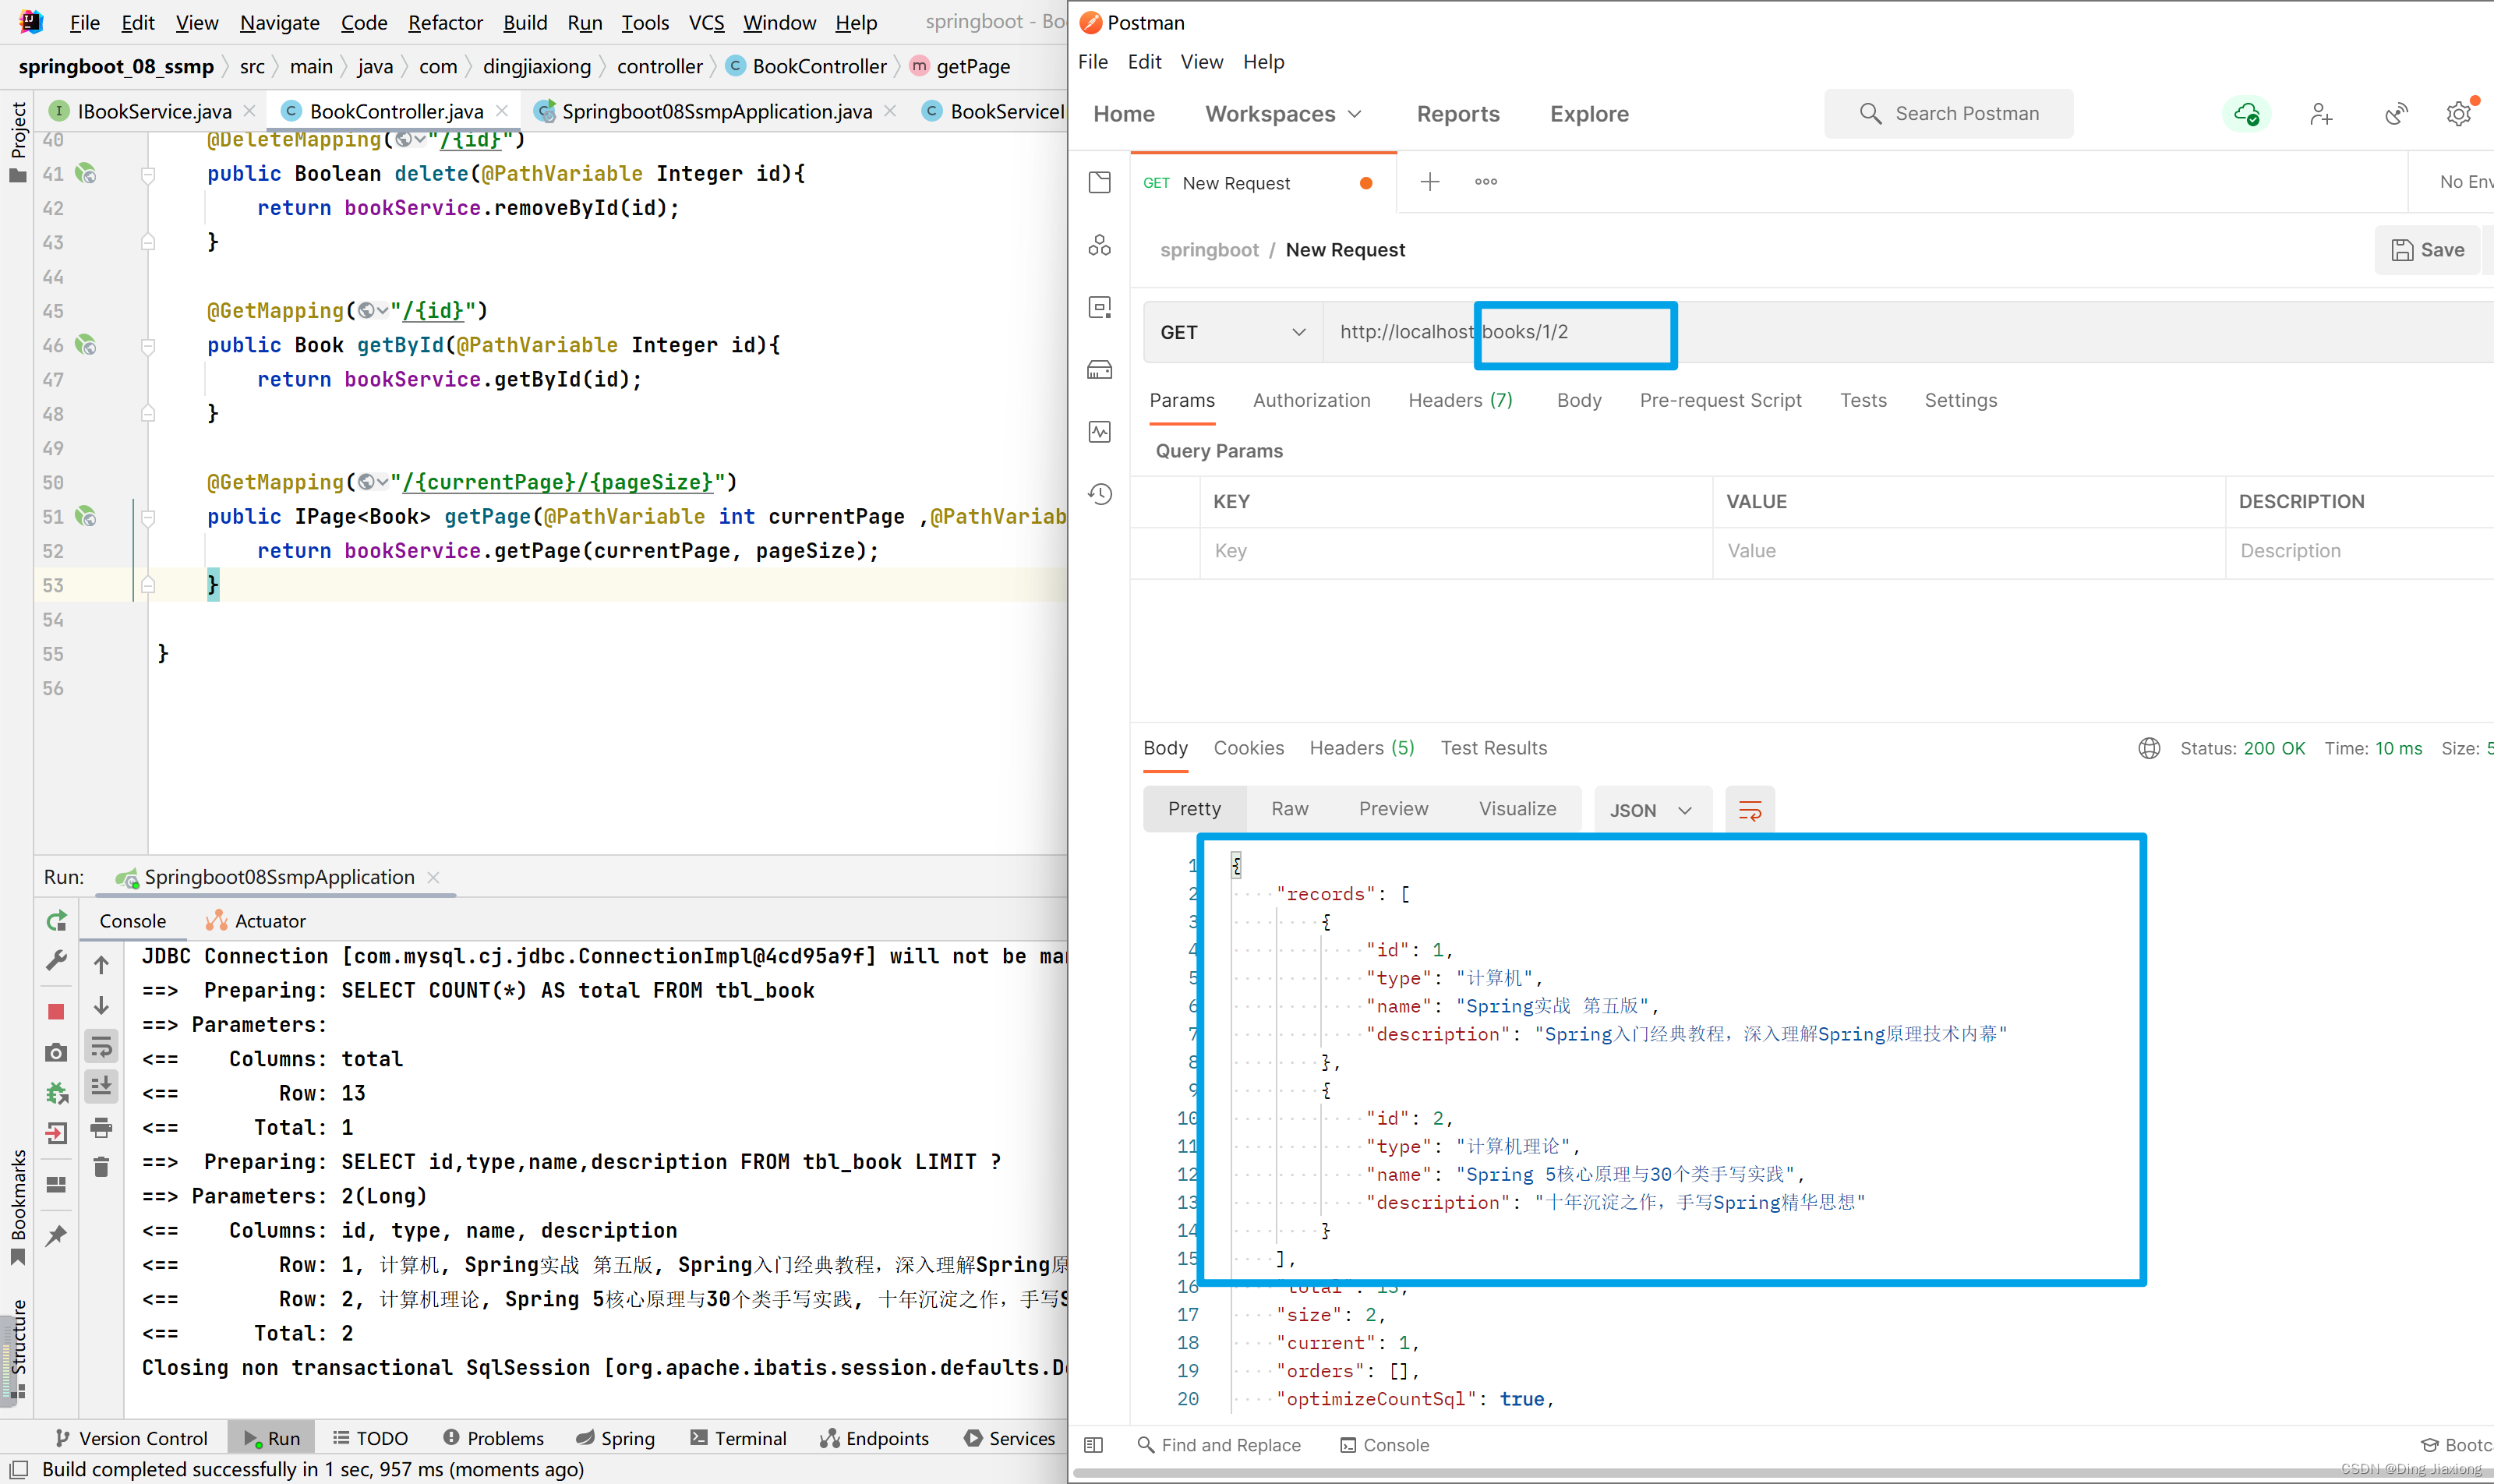Toggle soft-wrap icon in console toolbar
The image size is (2494, 1484).
pos(101,1046)
